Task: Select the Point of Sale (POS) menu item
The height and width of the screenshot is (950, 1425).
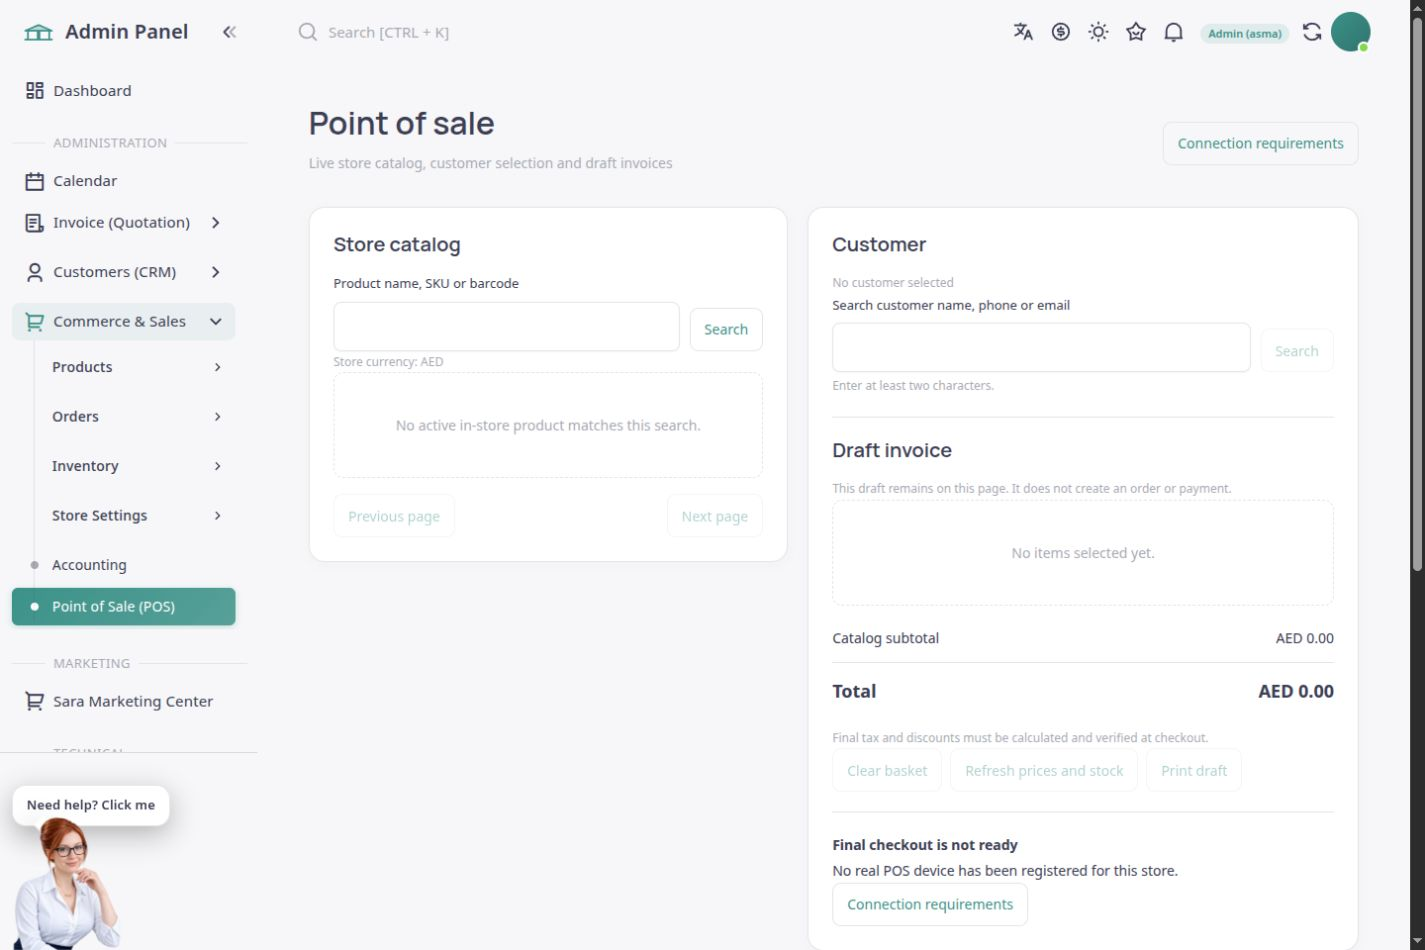Action: tap(124, 607)
